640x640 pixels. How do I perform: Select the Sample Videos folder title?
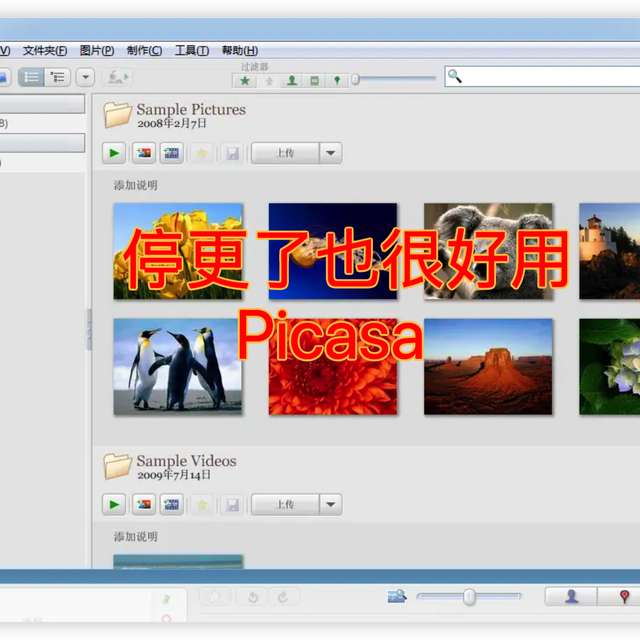point(186,461)
